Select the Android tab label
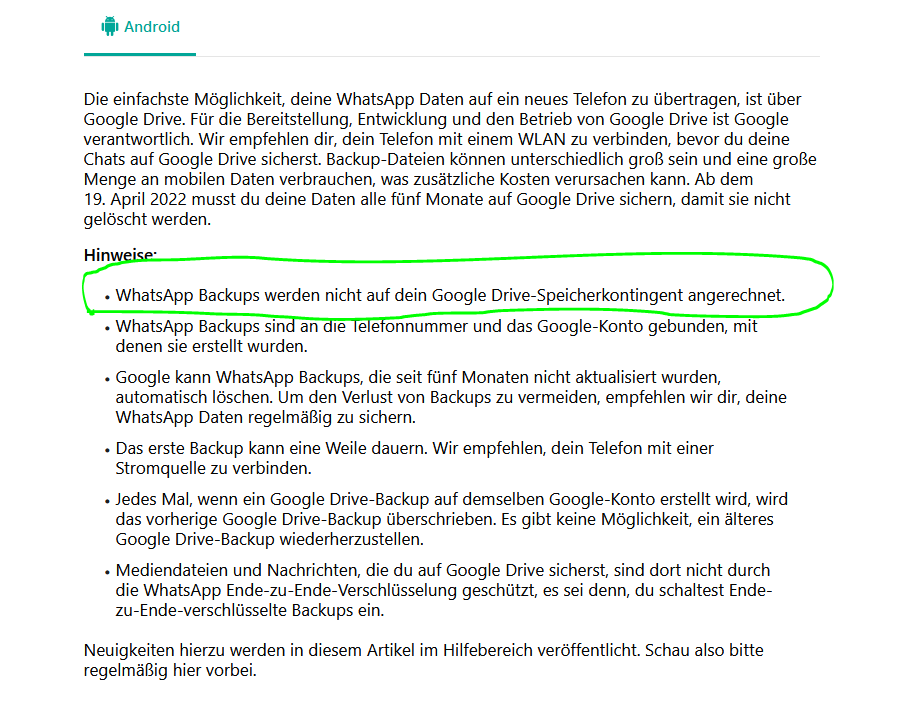This screenshot has height=705, width=899. pos(152,27)
